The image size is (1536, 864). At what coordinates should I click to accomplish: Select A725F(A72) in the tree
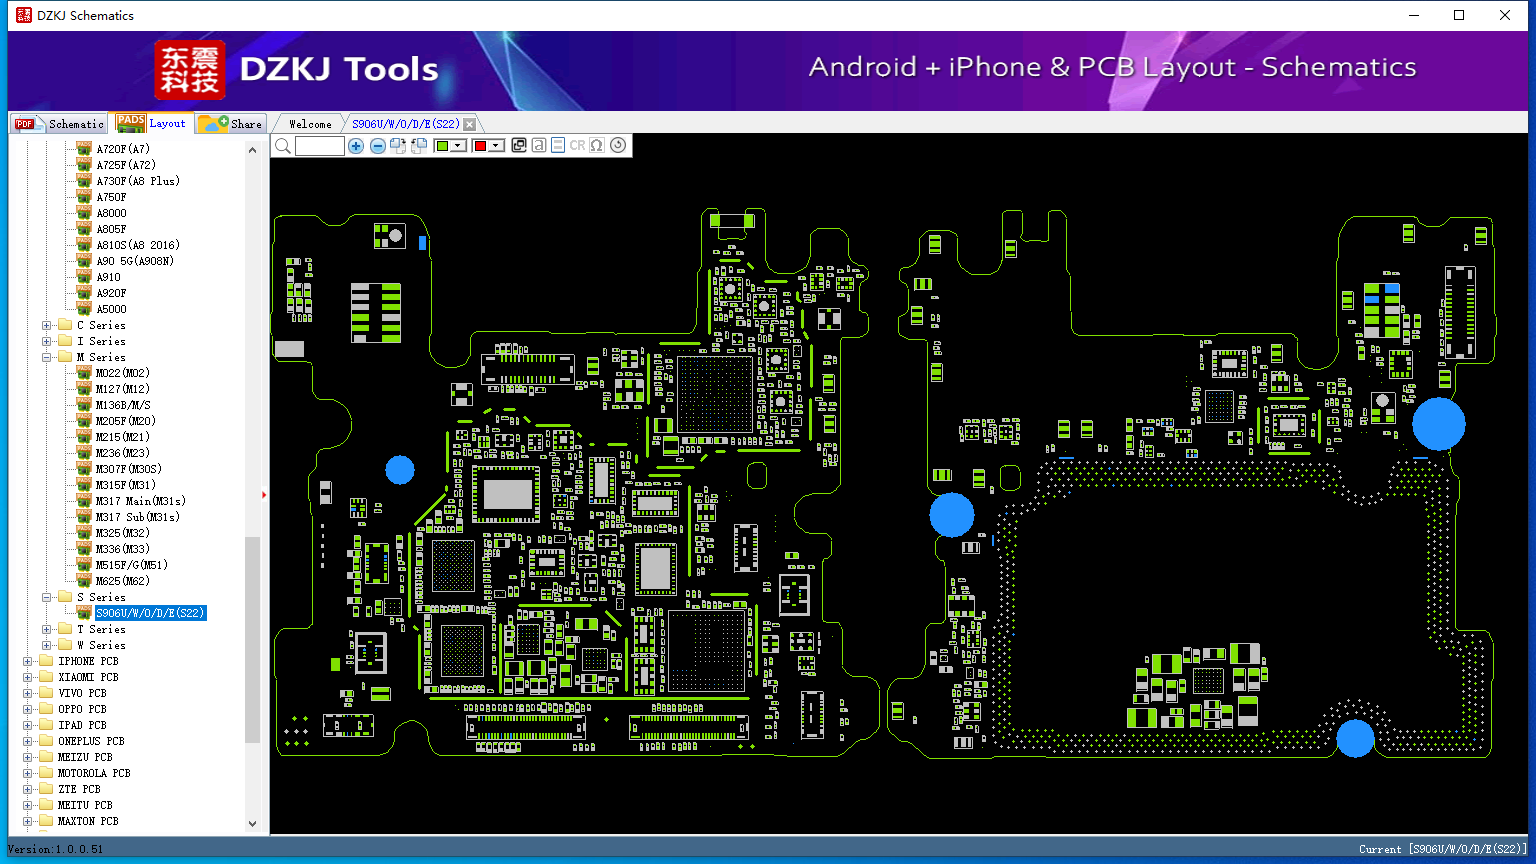126,165
